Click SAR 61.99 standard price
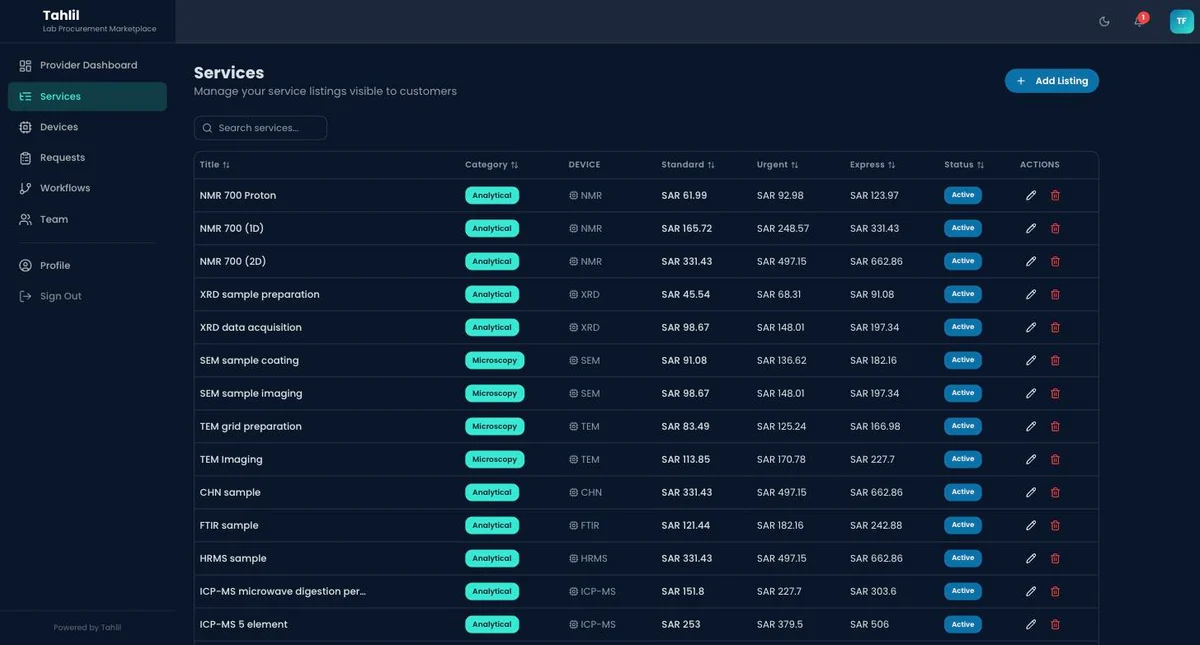 (684, 195)
